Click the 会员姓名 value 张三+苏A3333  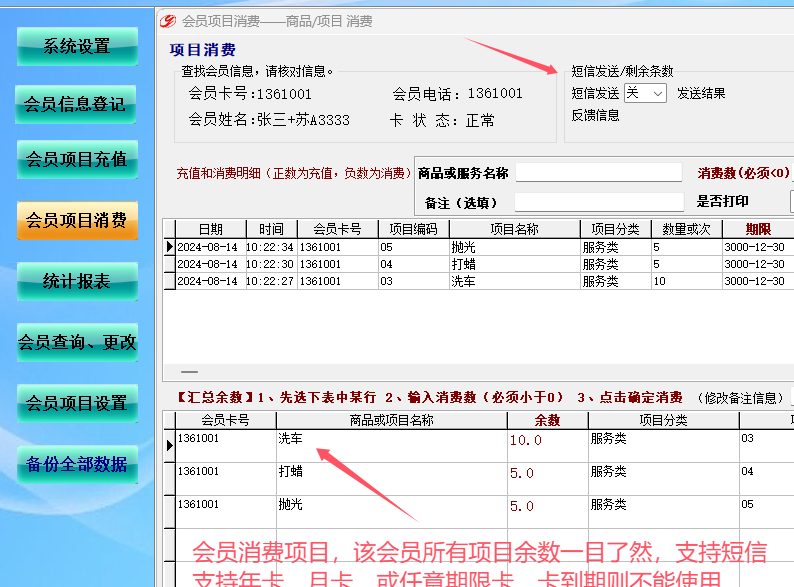303,120
